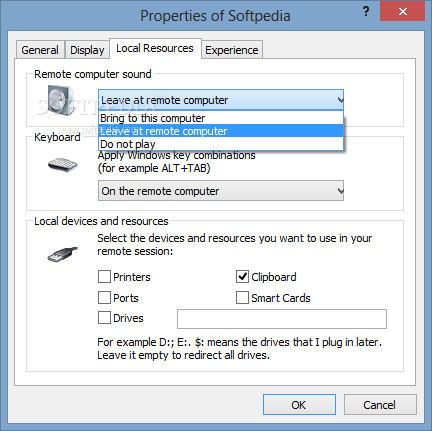Enable the Smart Cards checkbox

(x=242, y=297)
